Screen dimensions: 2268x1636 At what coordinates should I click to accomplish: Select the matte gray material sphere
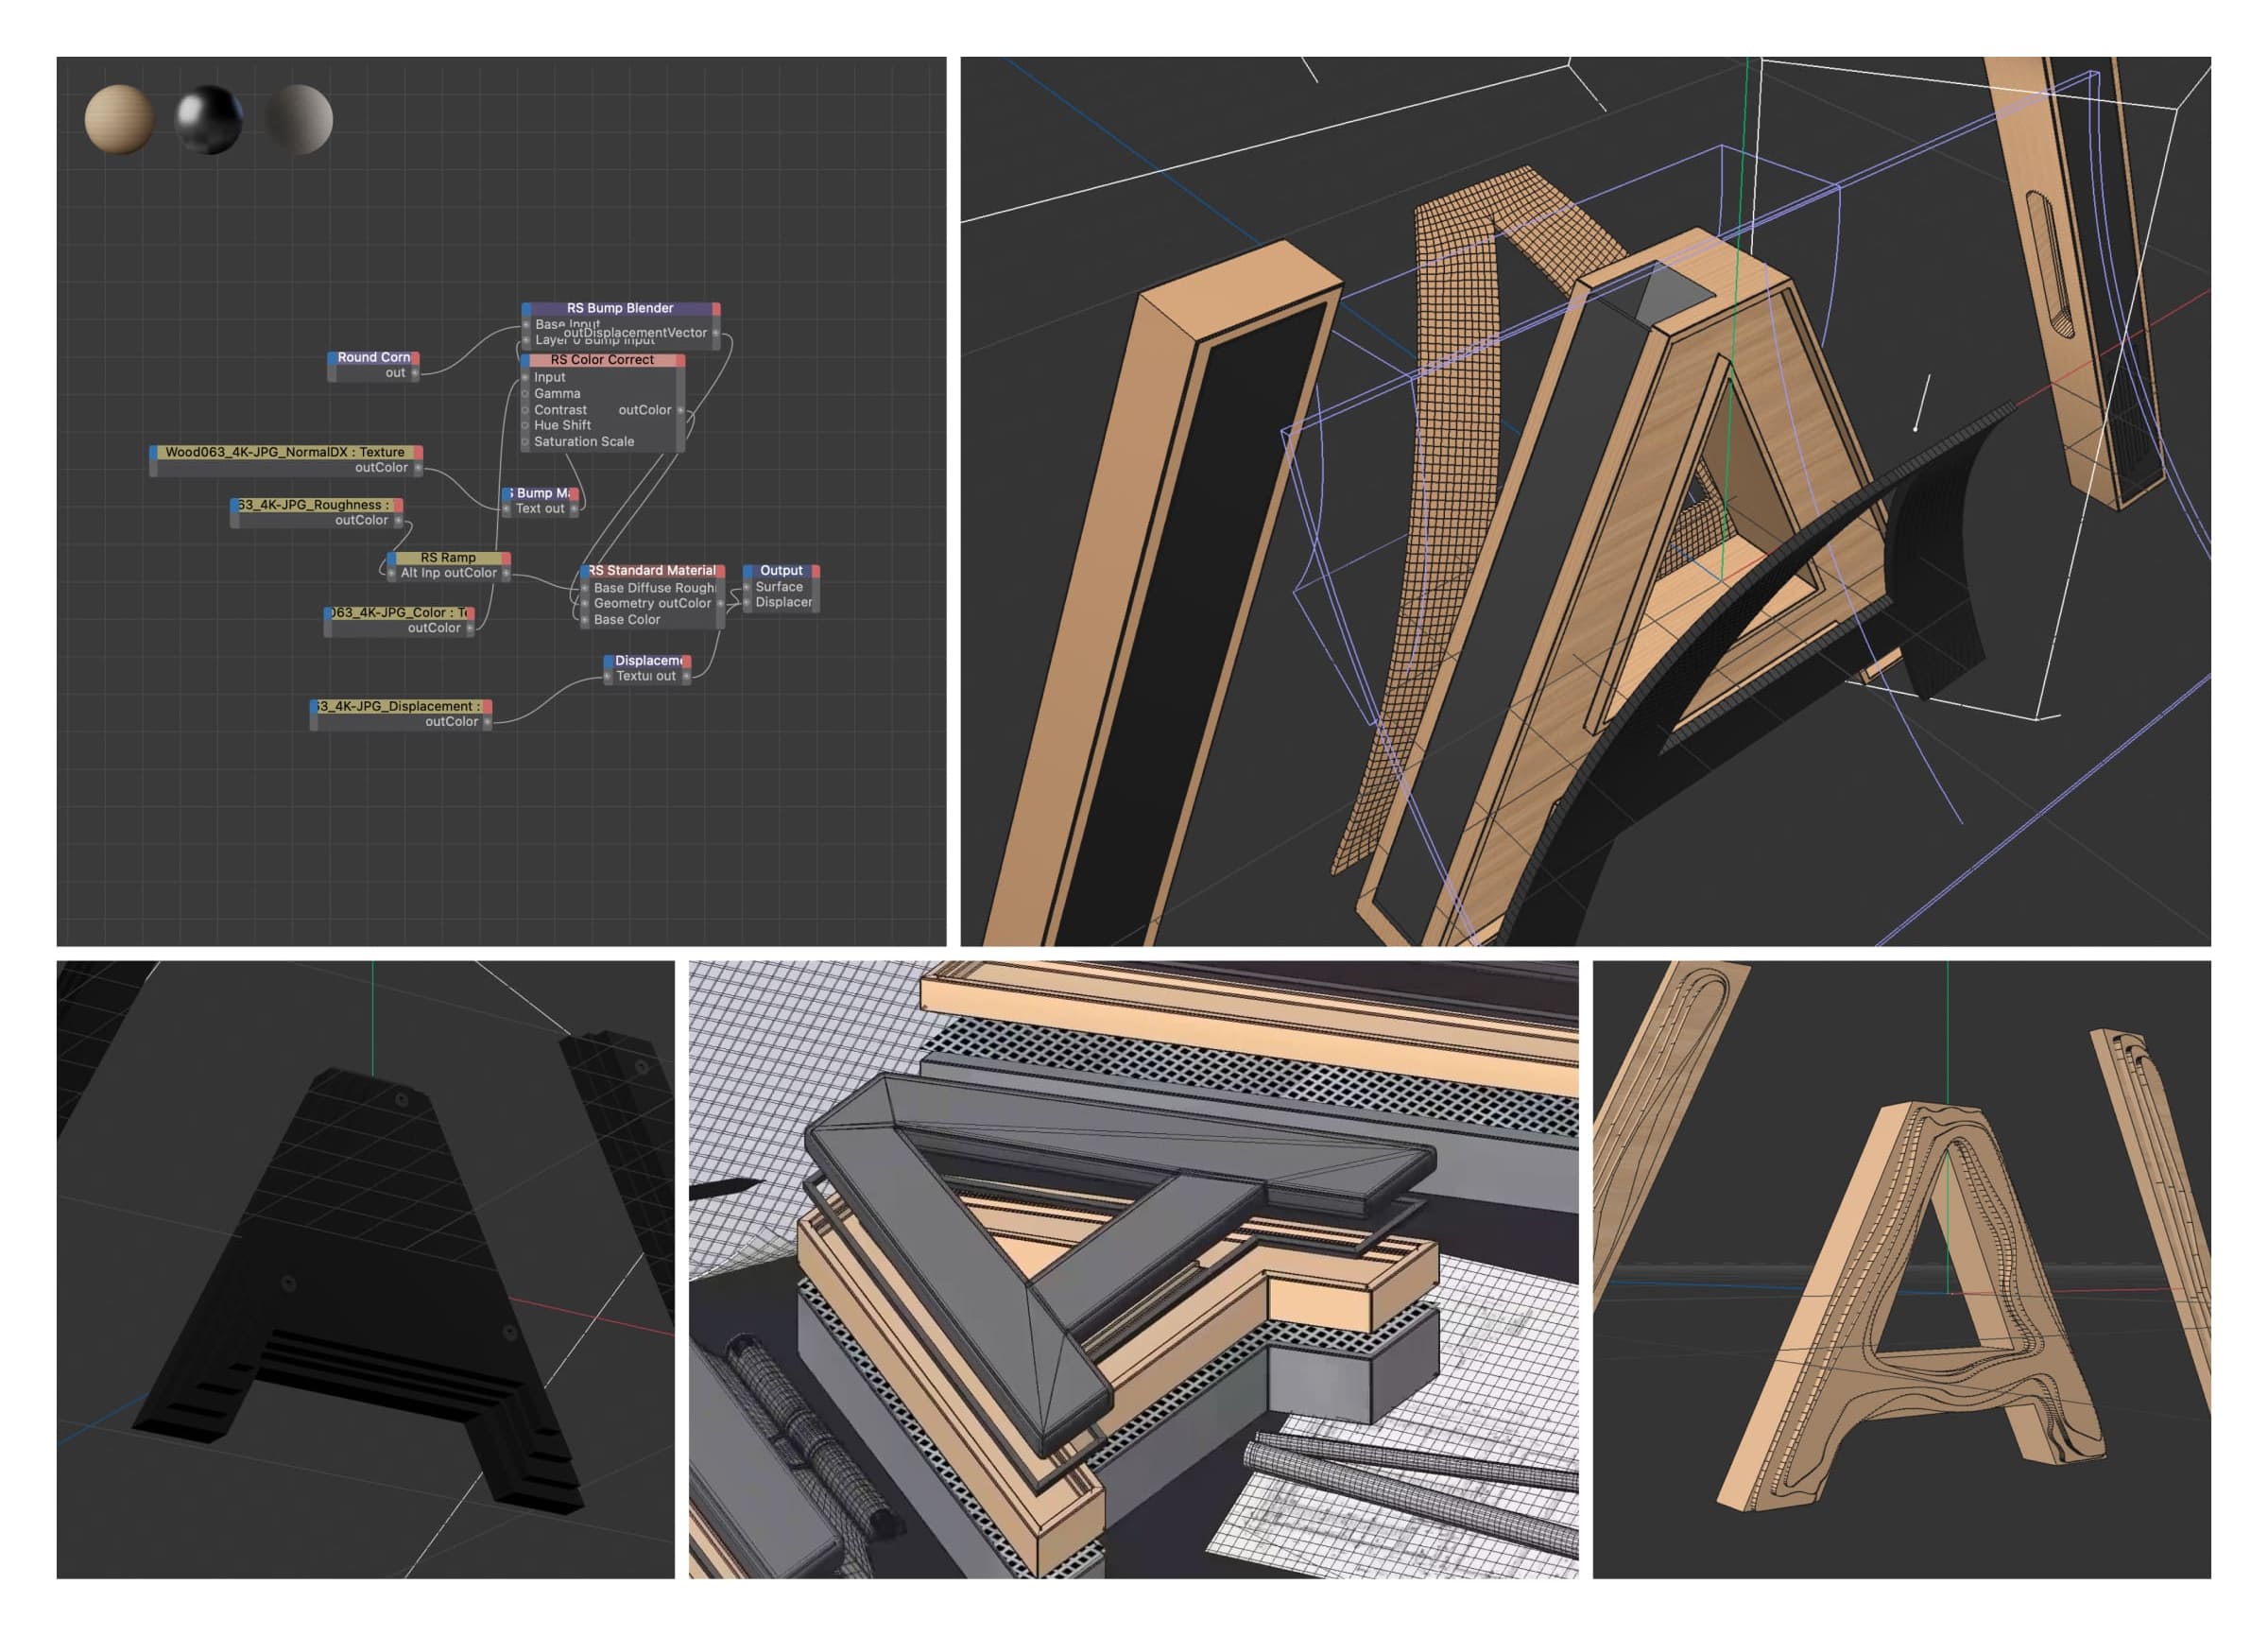298,119
